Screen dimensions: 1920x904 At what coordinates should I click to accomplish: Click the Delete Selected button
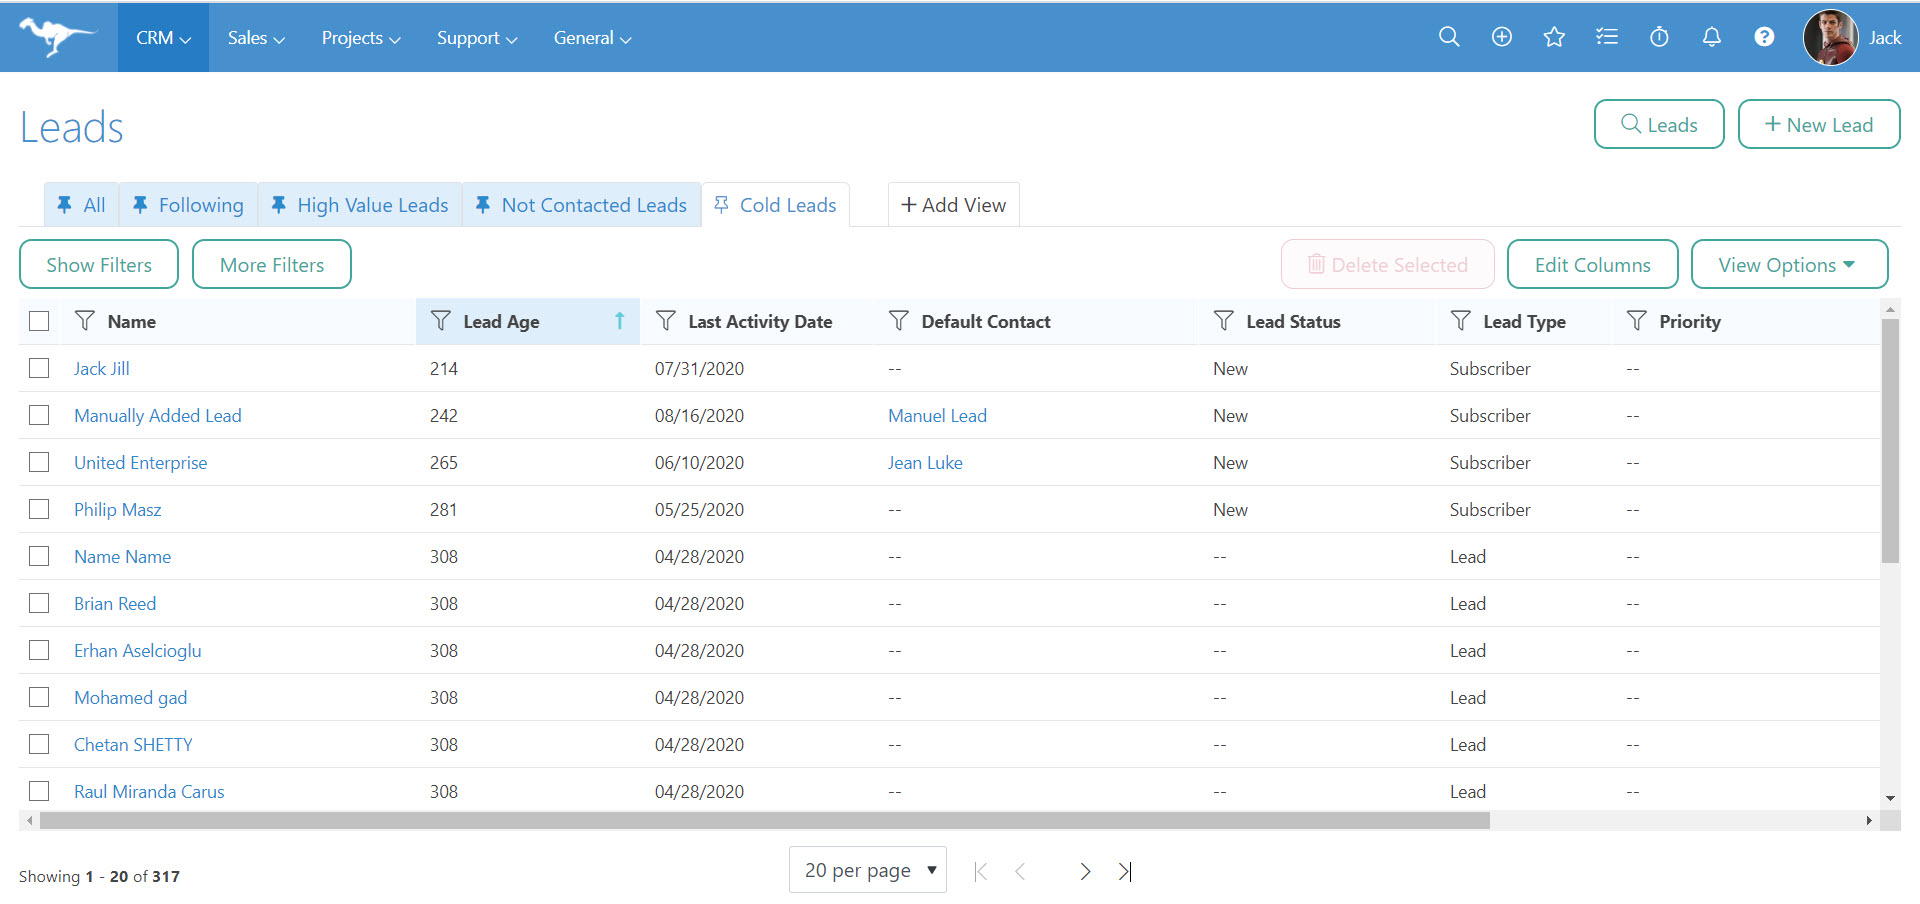pos(1387,264)
